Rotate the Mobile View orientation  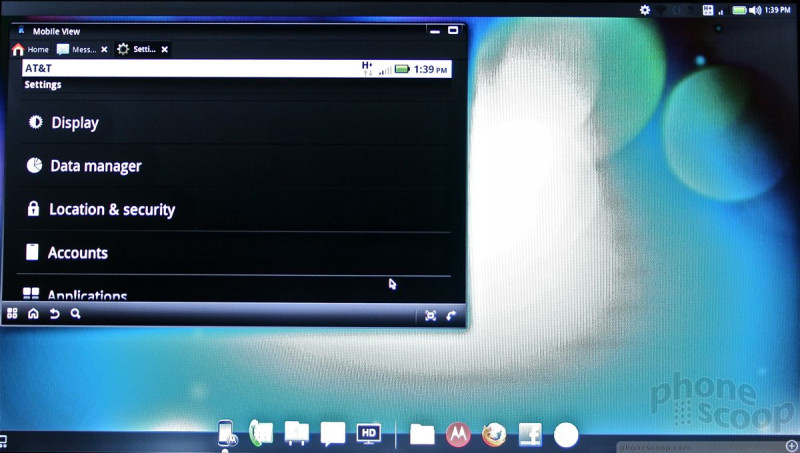(451, 316)
